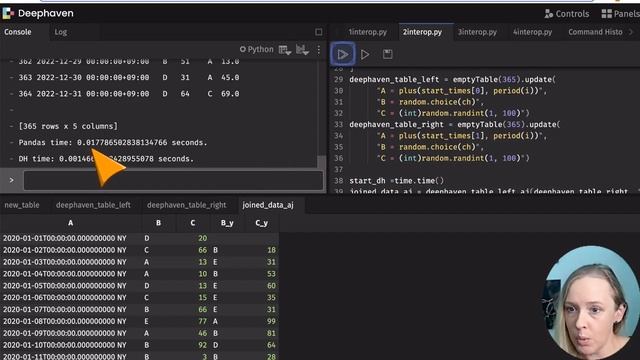This screenshot has width=640, height=360.
Task: Click column header B_y
Action: [227, 223]
